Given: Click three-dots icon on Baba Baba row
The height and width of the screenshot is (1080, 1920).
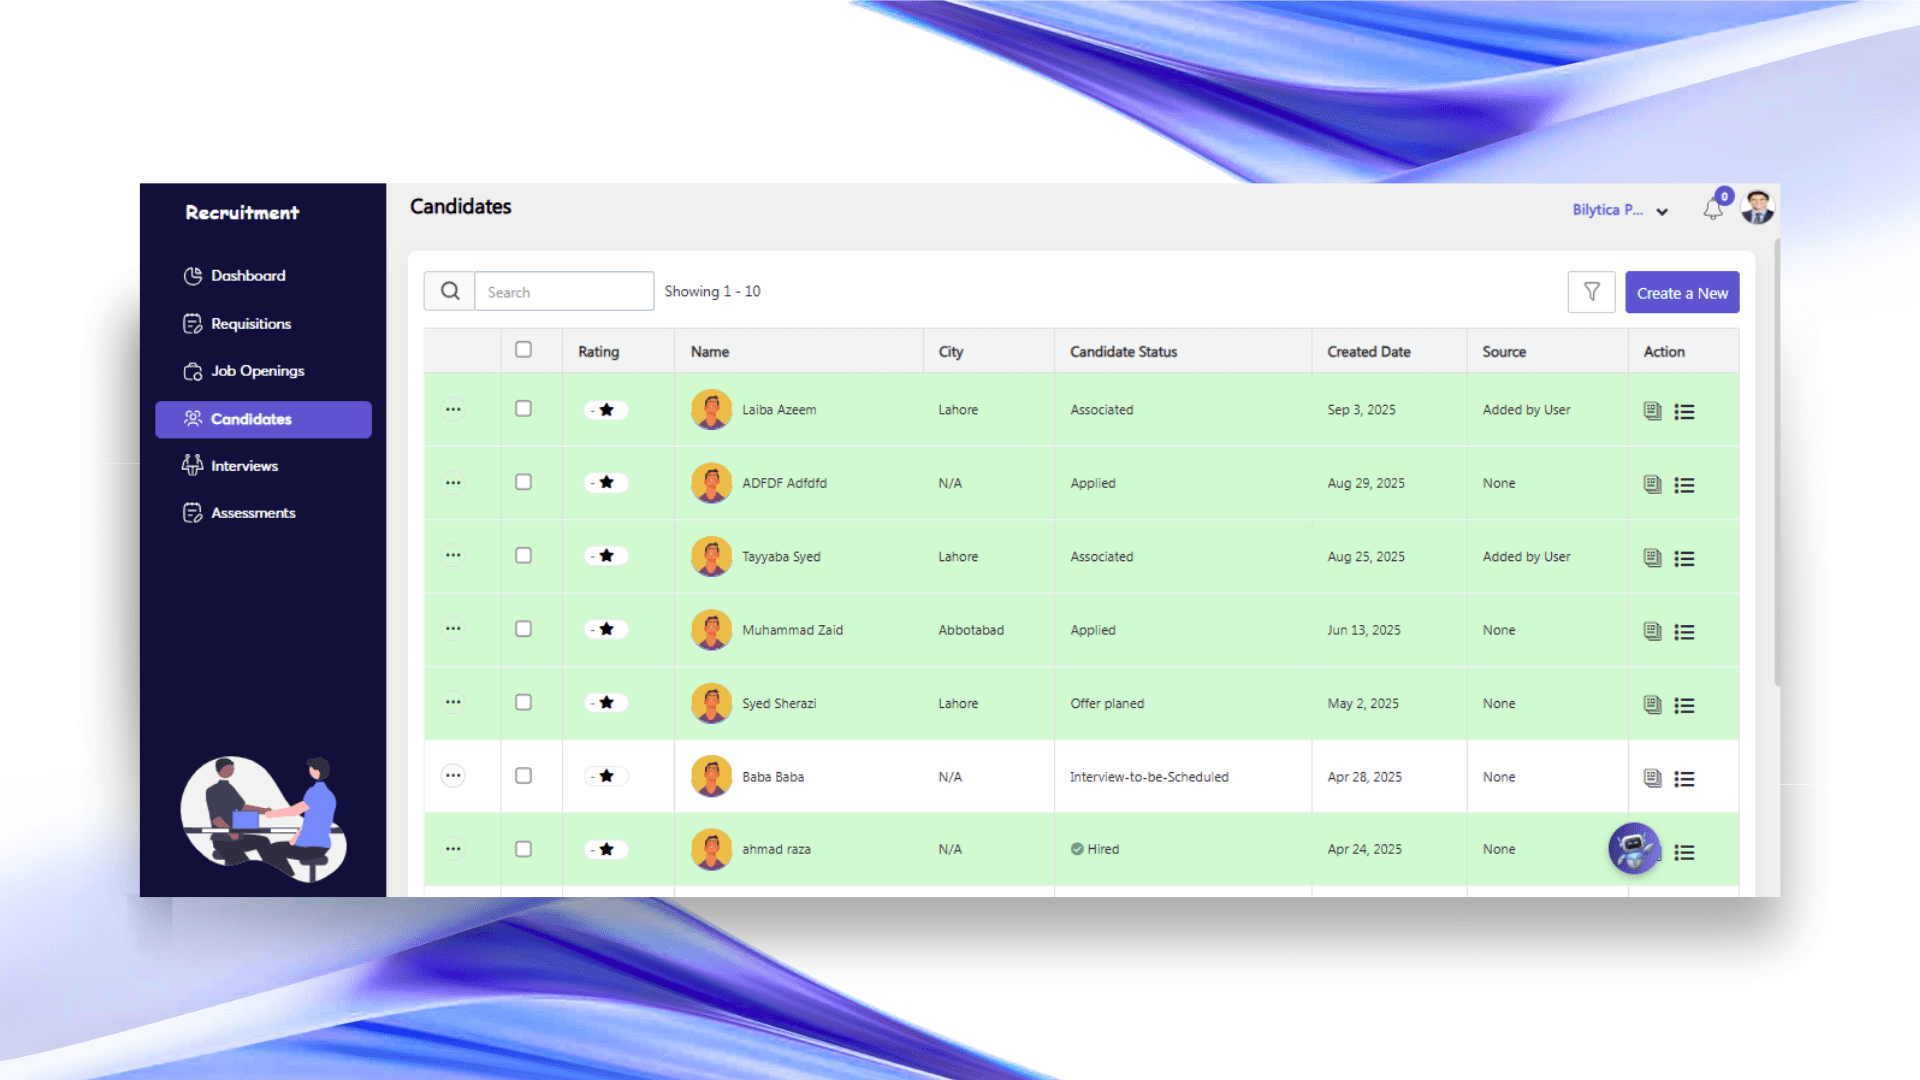Looking at the screenshot, I should pos(453,776).
